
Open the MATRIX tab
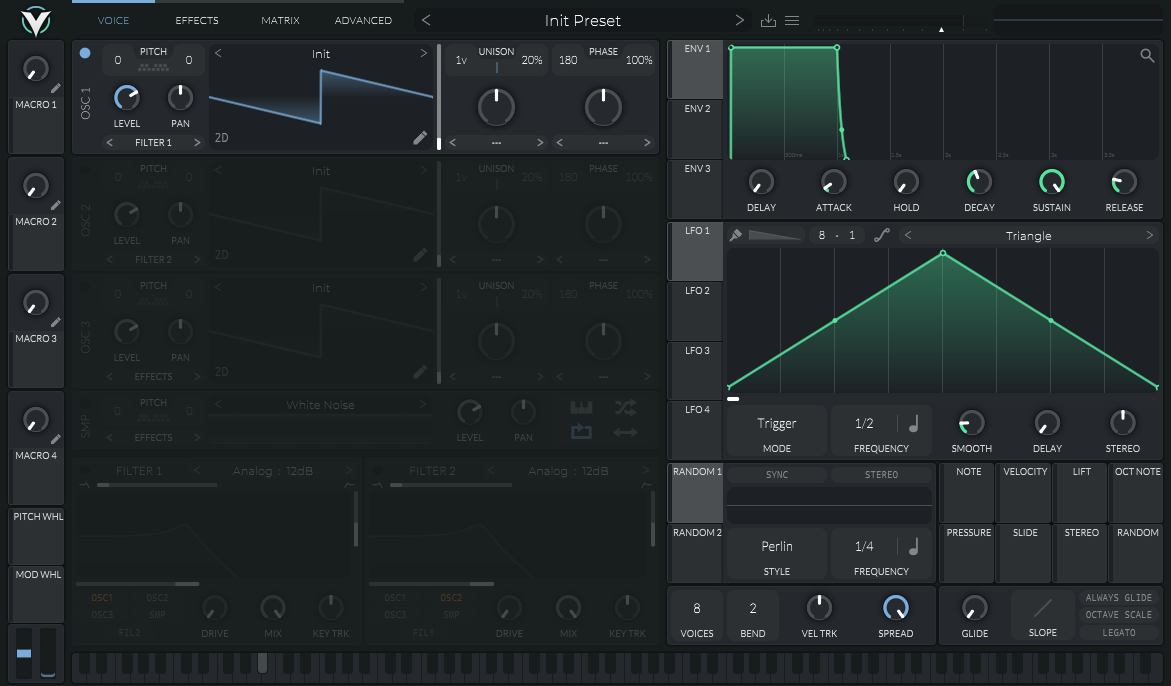click(x=280, y=20)
